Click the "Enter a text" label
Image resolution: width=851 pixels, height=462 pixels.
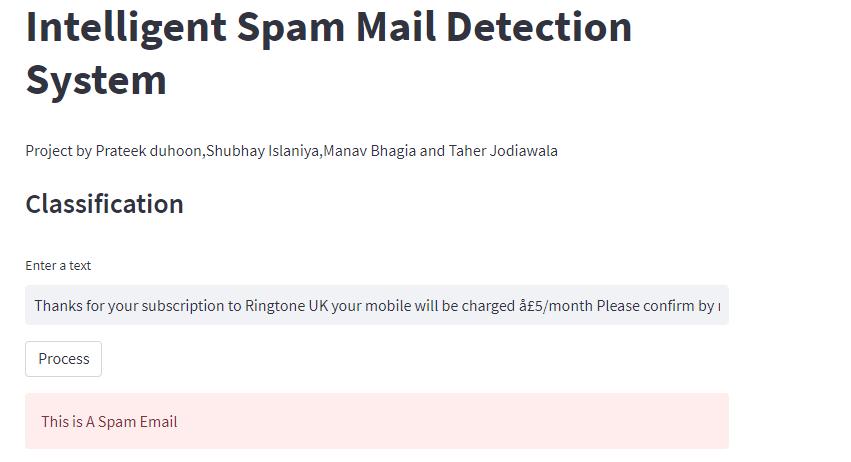(58, 265)
